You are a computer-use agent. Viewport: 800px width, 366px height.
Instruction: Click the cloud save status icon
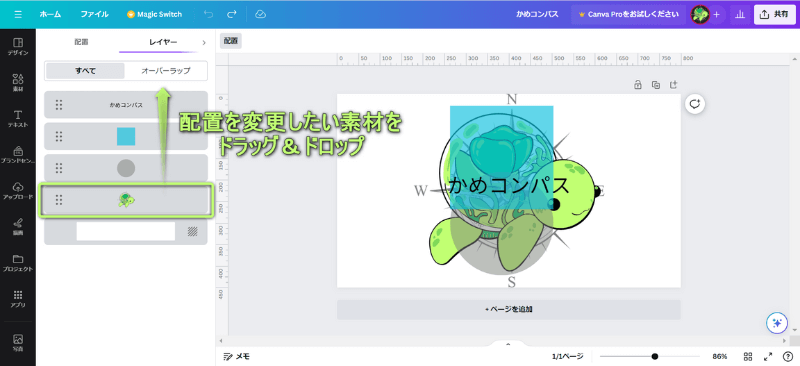coord(261,14)
